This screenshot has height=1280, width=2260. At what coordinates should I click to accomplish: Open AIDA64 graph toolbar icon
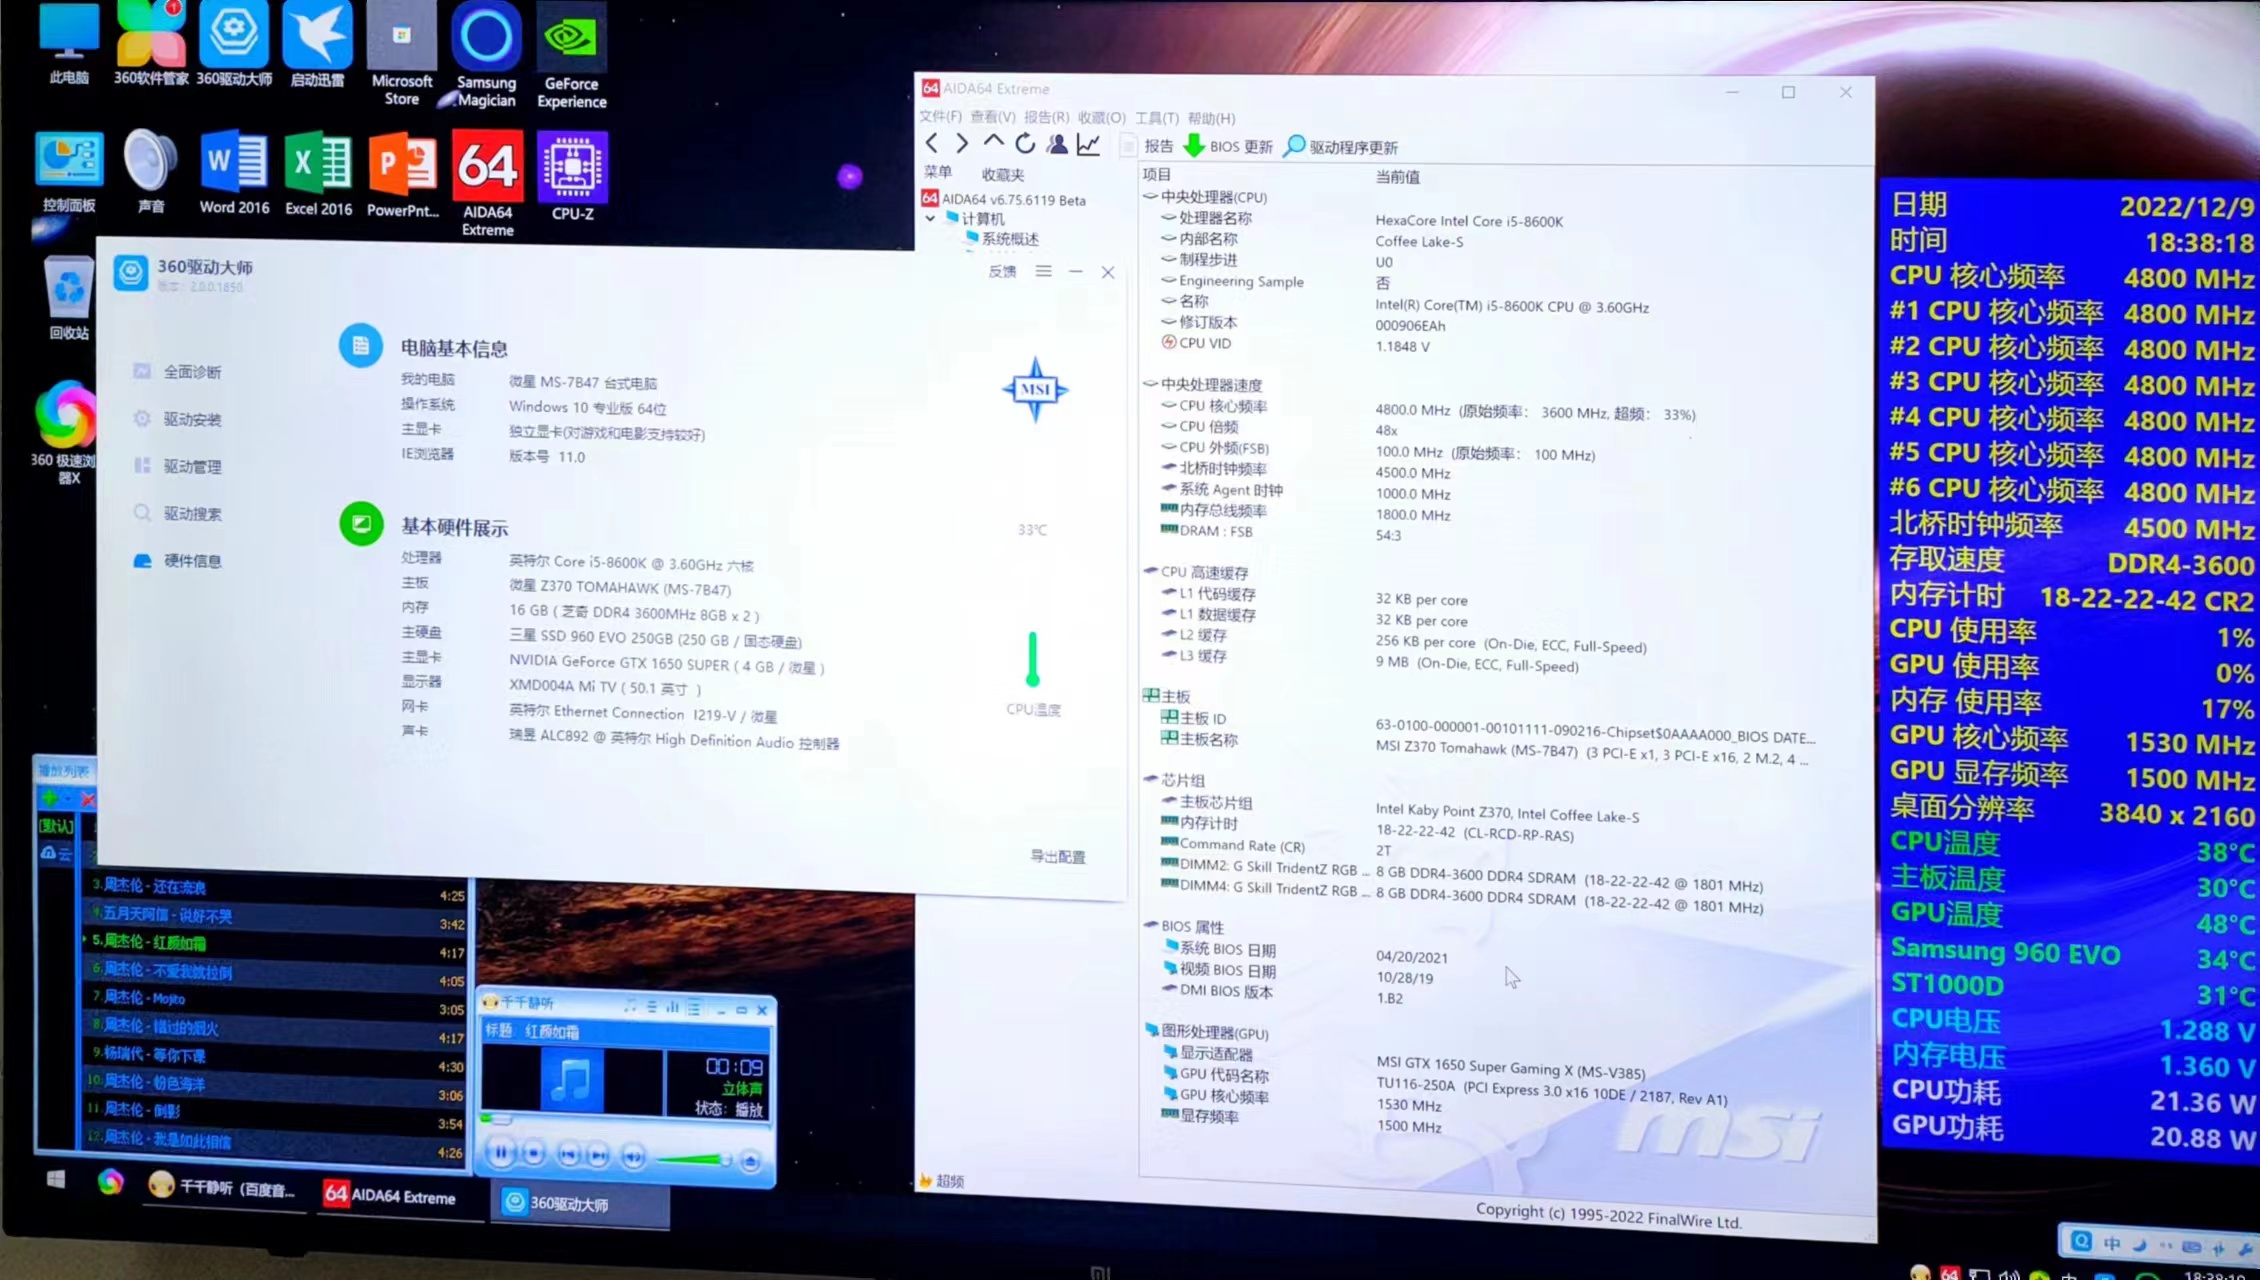point(1089,145)
